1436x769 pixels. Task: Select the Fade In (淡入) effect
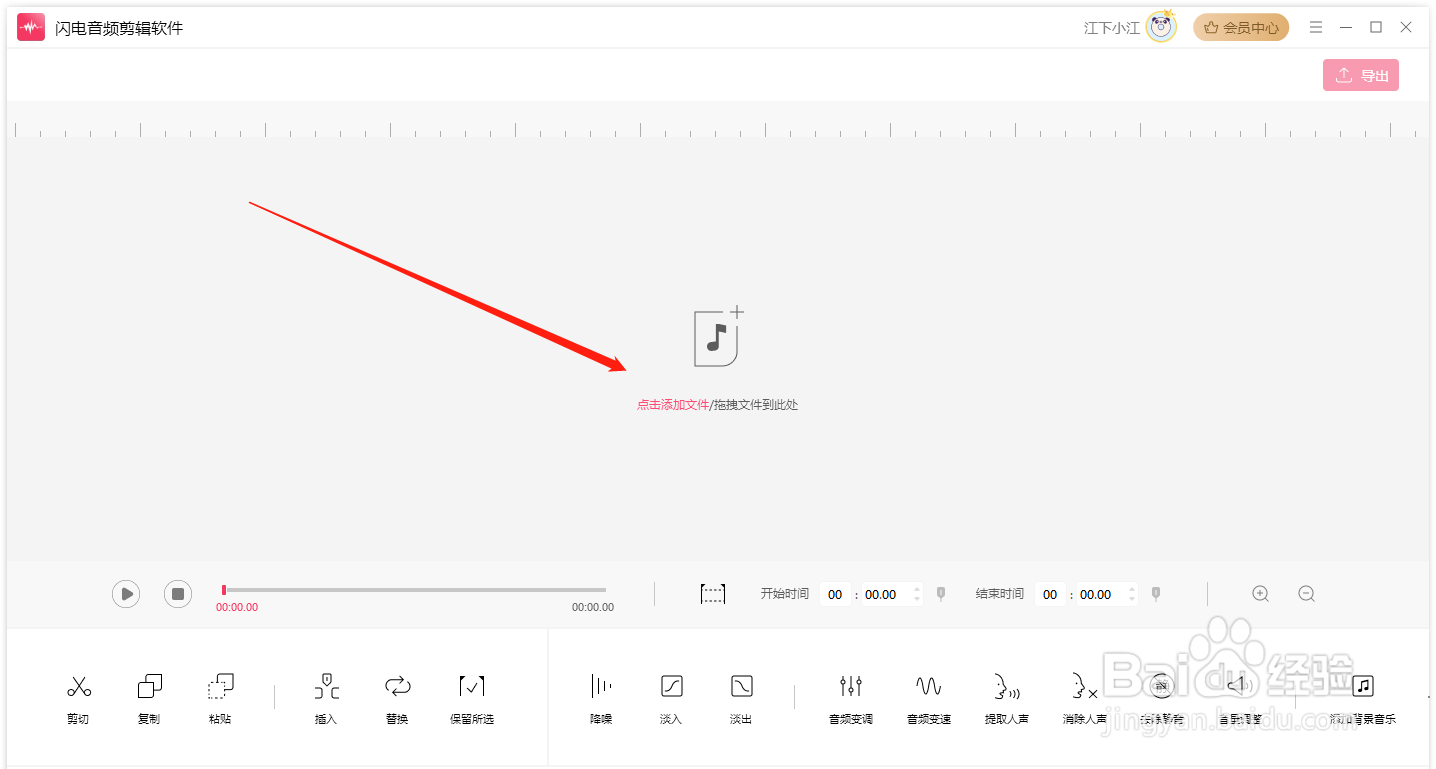[671, 687]
